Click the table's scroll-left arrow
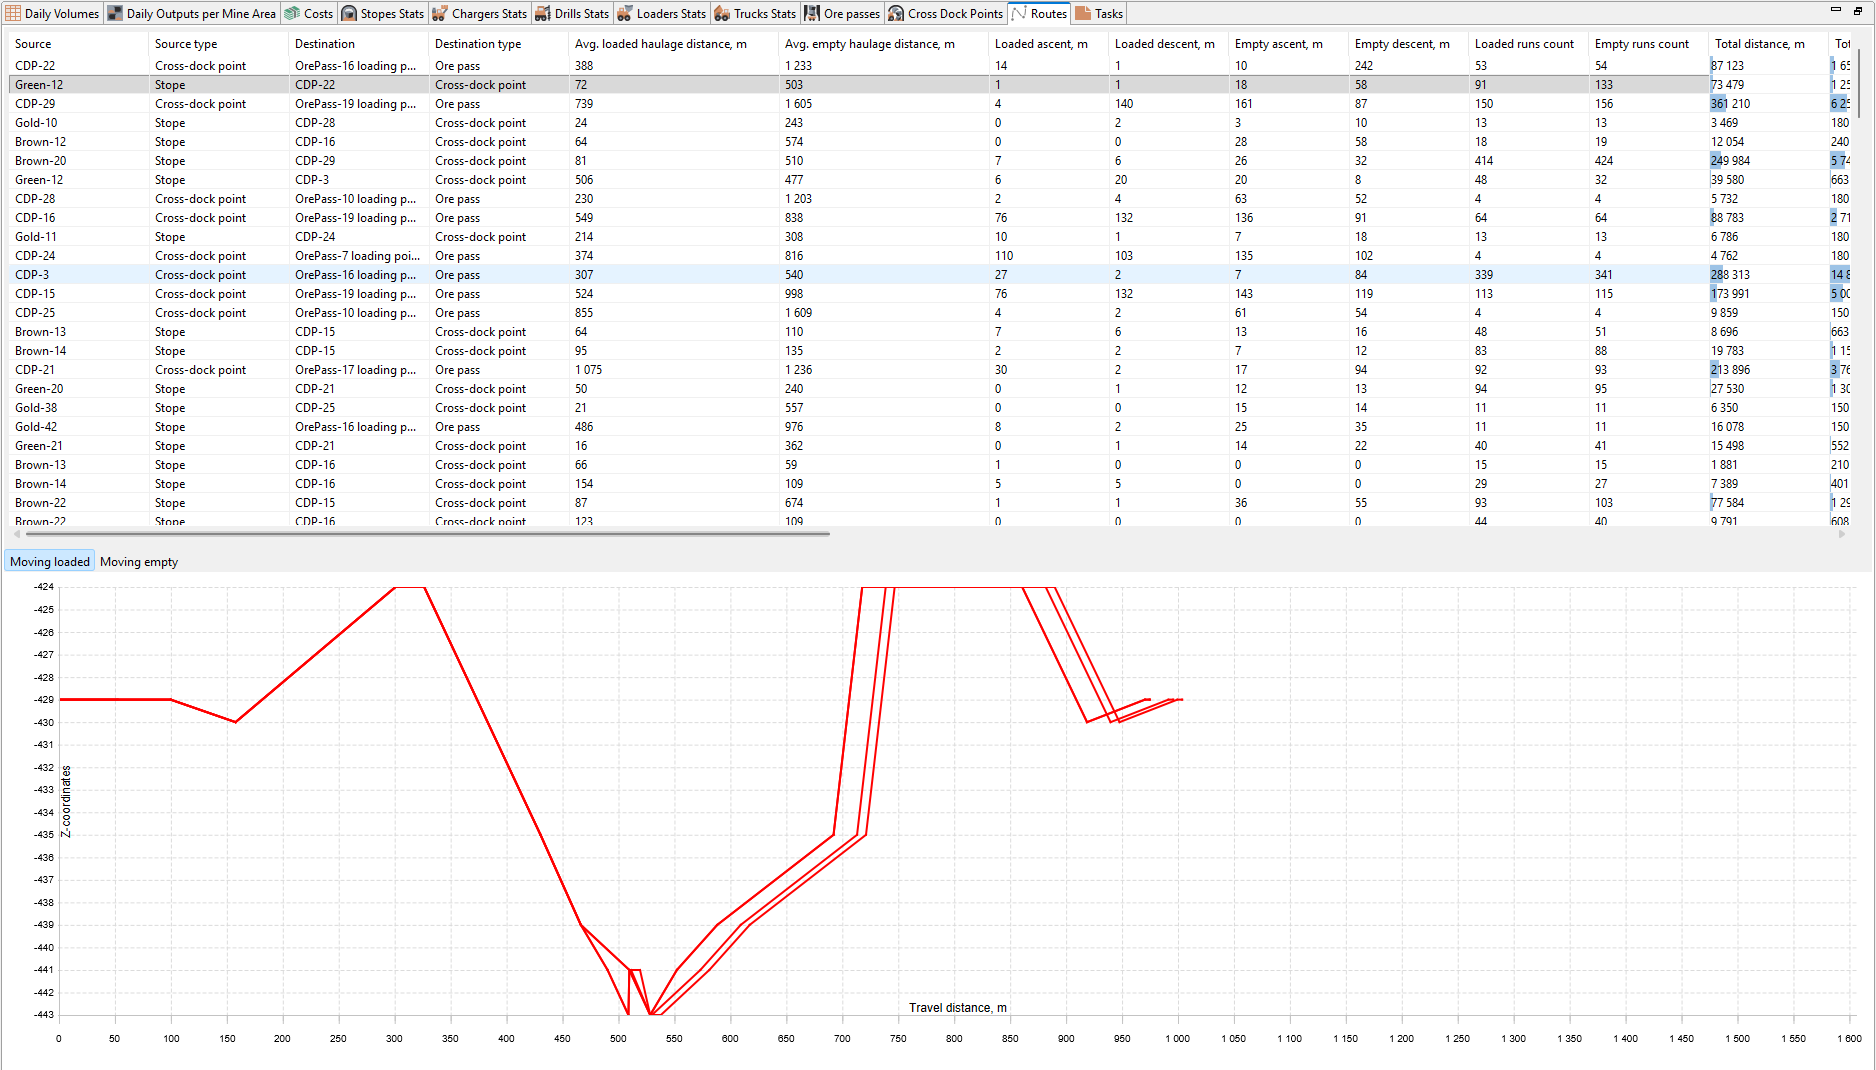 (16, 534)
